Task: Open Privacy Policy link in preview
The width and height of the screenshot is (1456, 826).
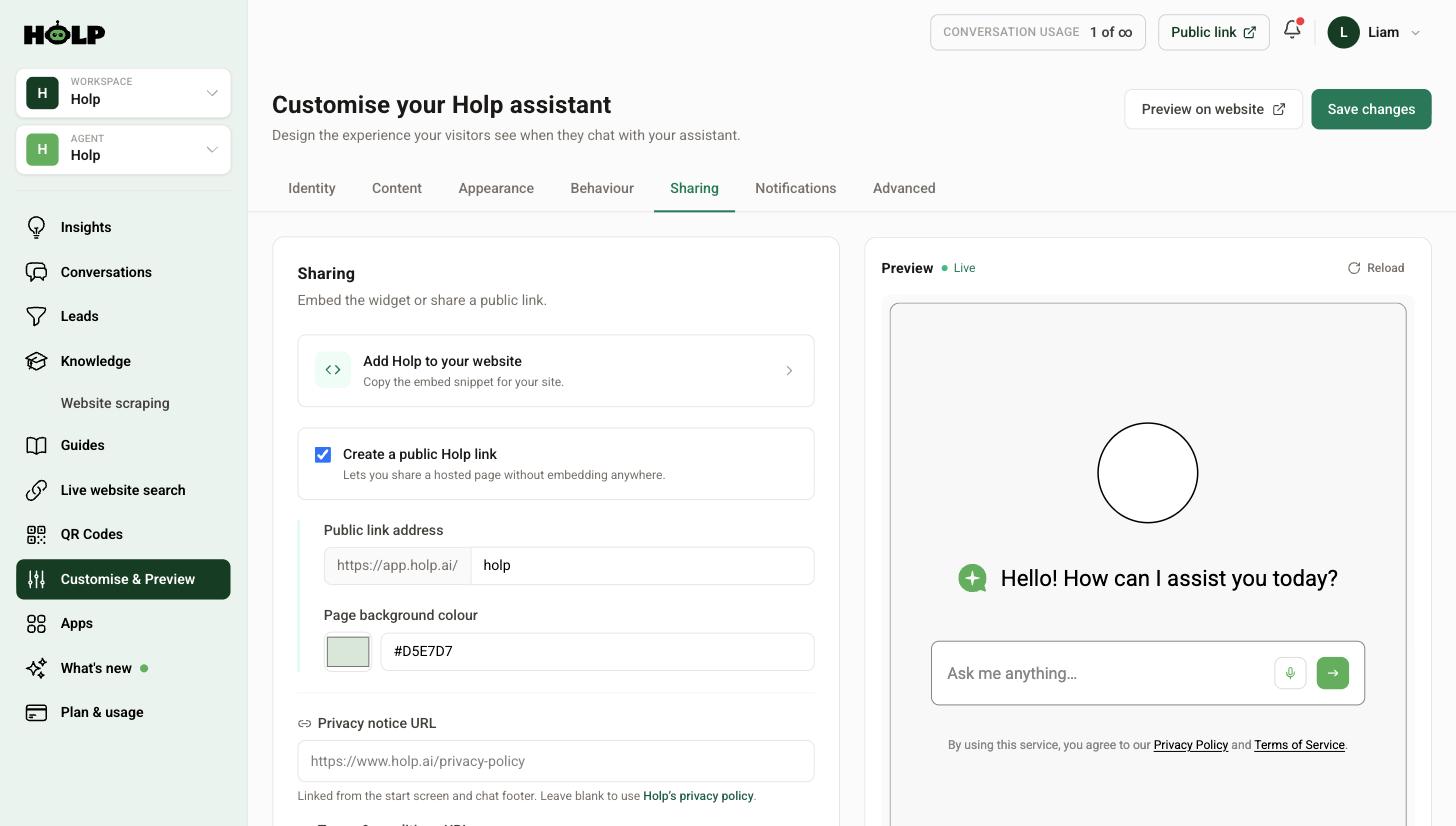Action: click(1190, 745)
